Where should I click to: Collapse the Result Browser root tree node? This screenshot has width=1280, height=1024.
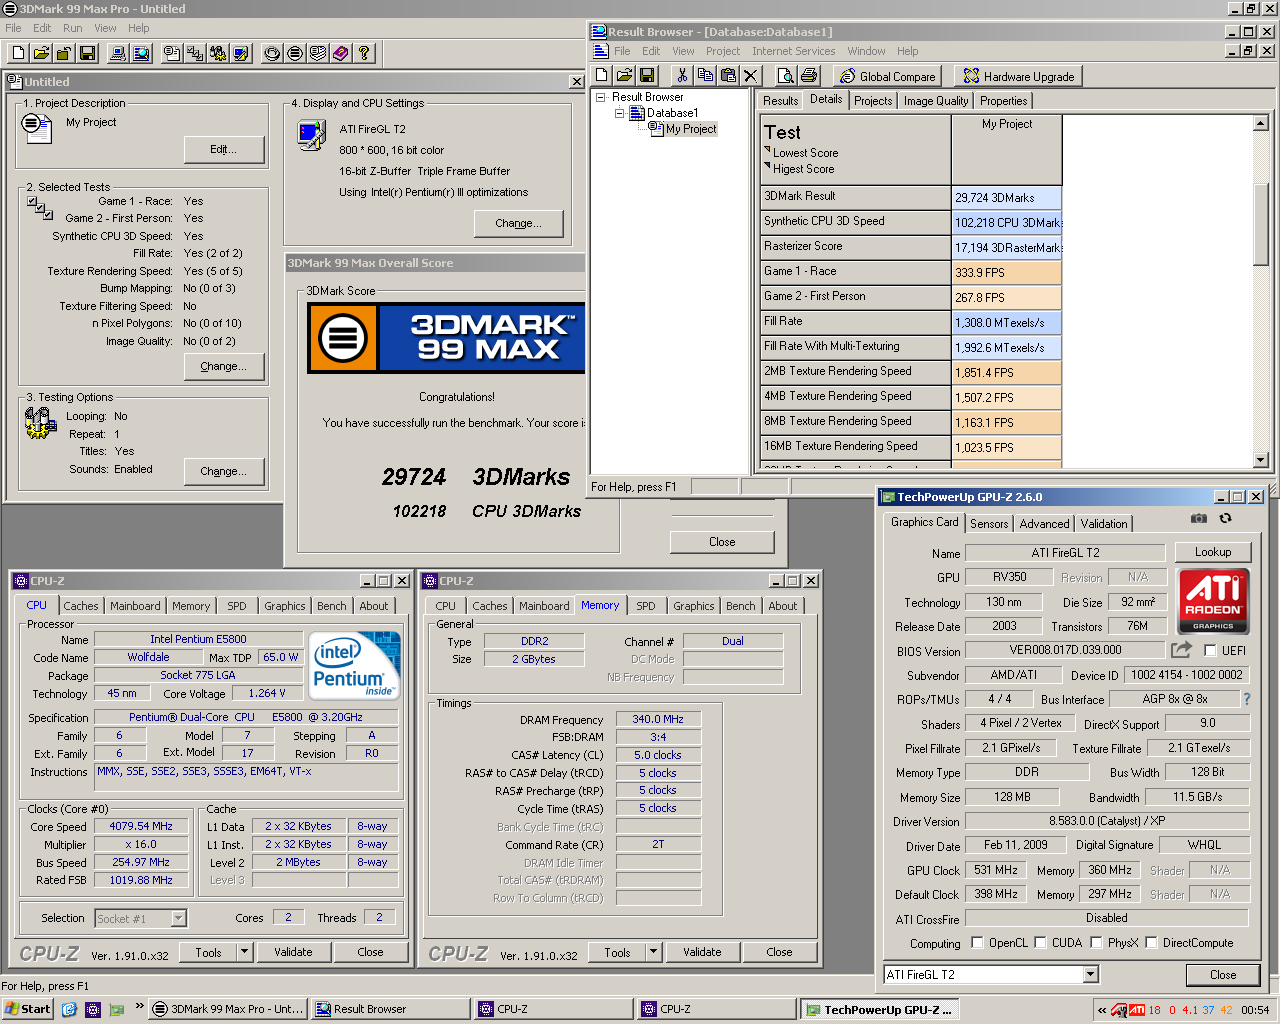point(600,97)
